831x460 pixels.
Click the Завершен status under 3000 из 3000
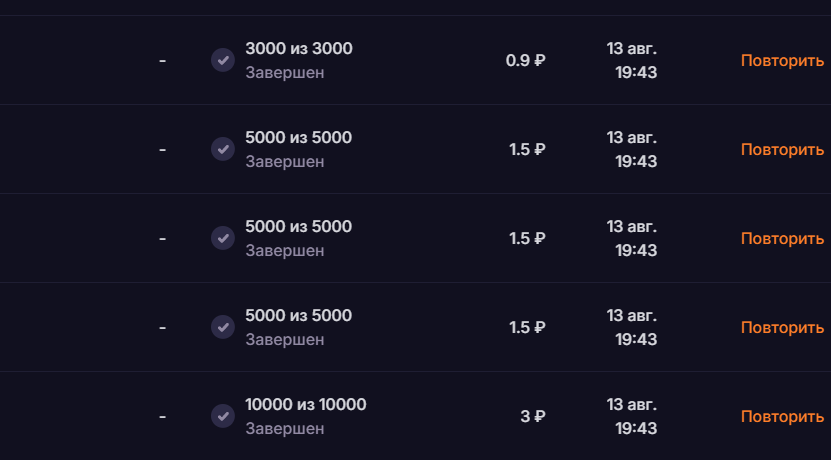click(x=285, y=73)
